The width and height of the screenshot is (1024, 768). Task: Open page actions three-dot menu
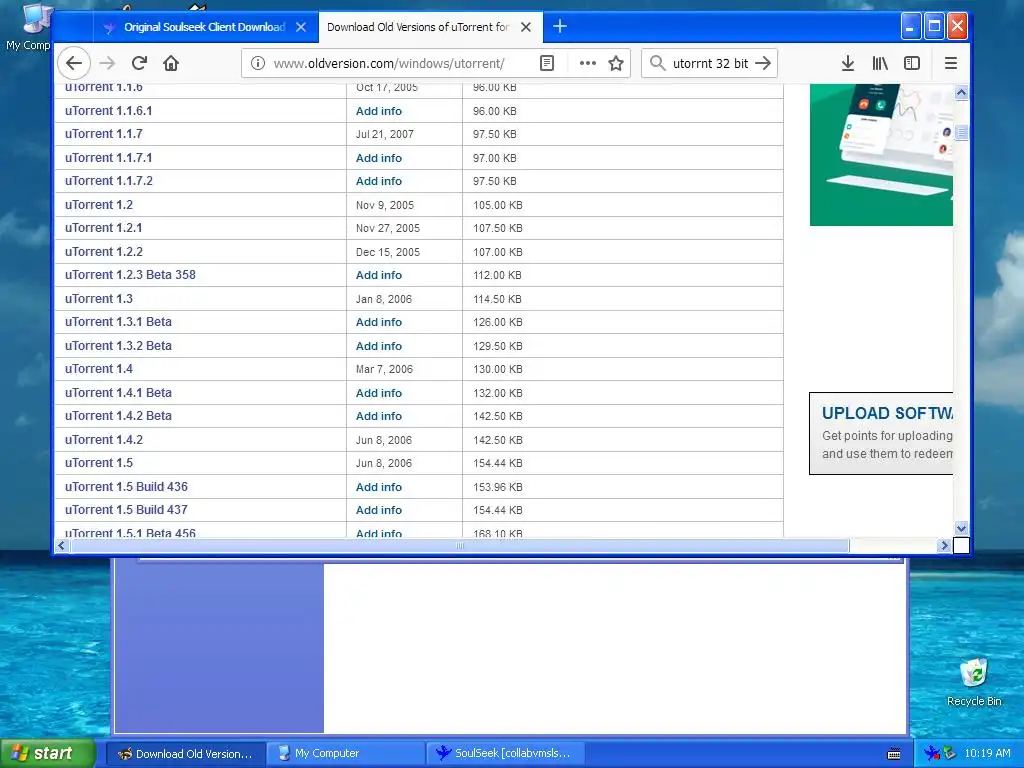pos(588,63)
